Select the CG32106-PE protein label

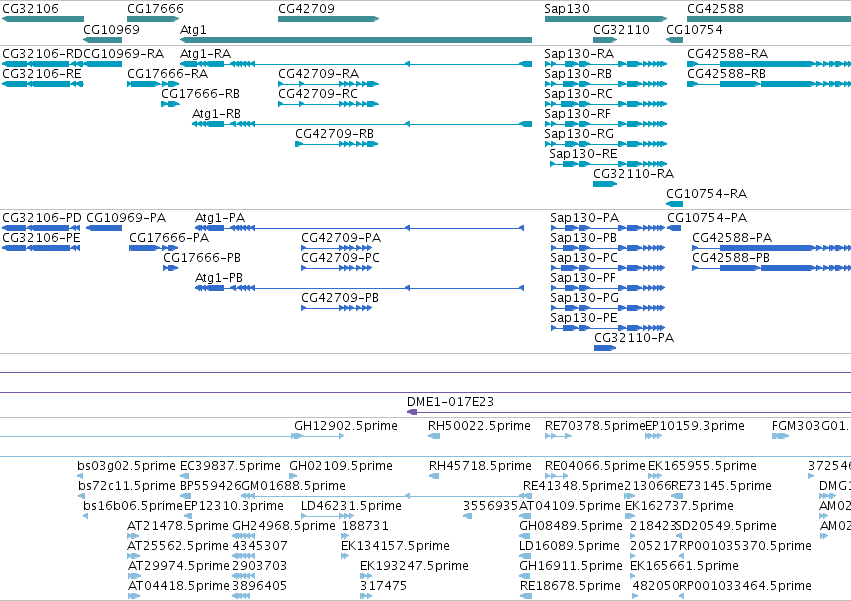(x=41, y=238)
